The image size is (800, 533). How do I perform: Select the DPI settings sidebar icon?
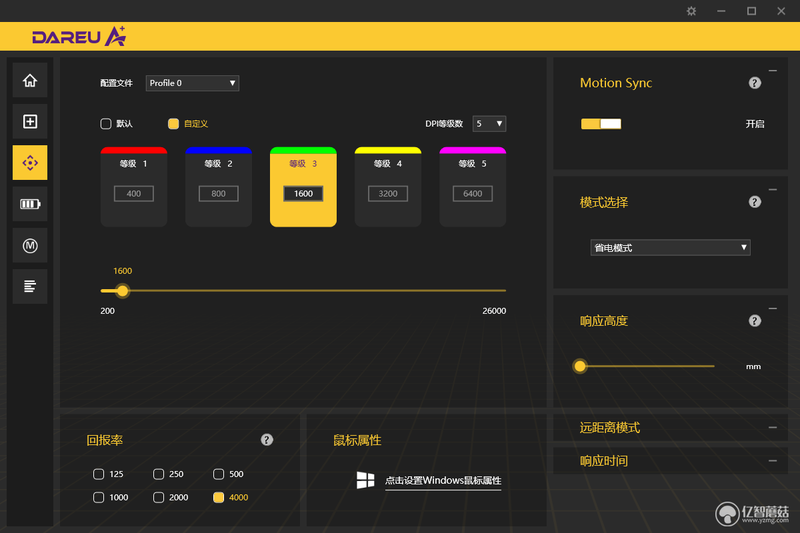pos(30,163)
